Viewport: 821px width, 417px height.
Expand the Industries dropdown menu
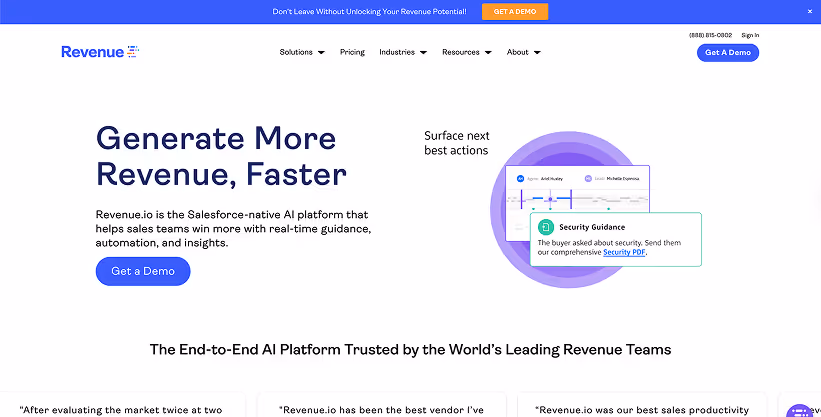[403, 52]
